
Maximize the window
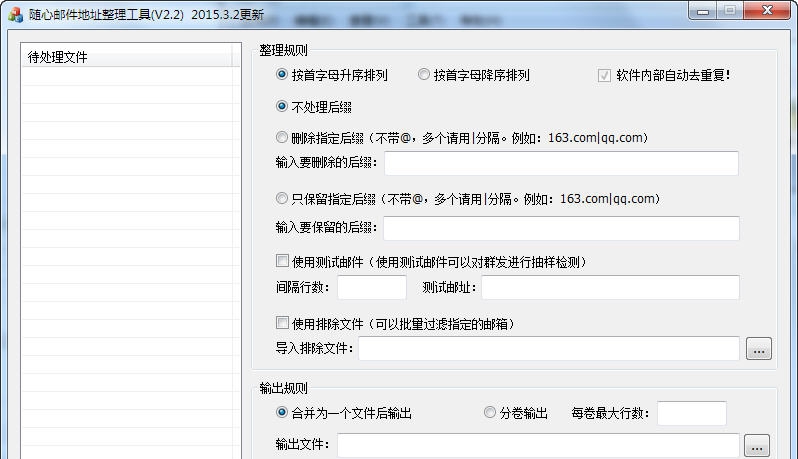[730, 11]
